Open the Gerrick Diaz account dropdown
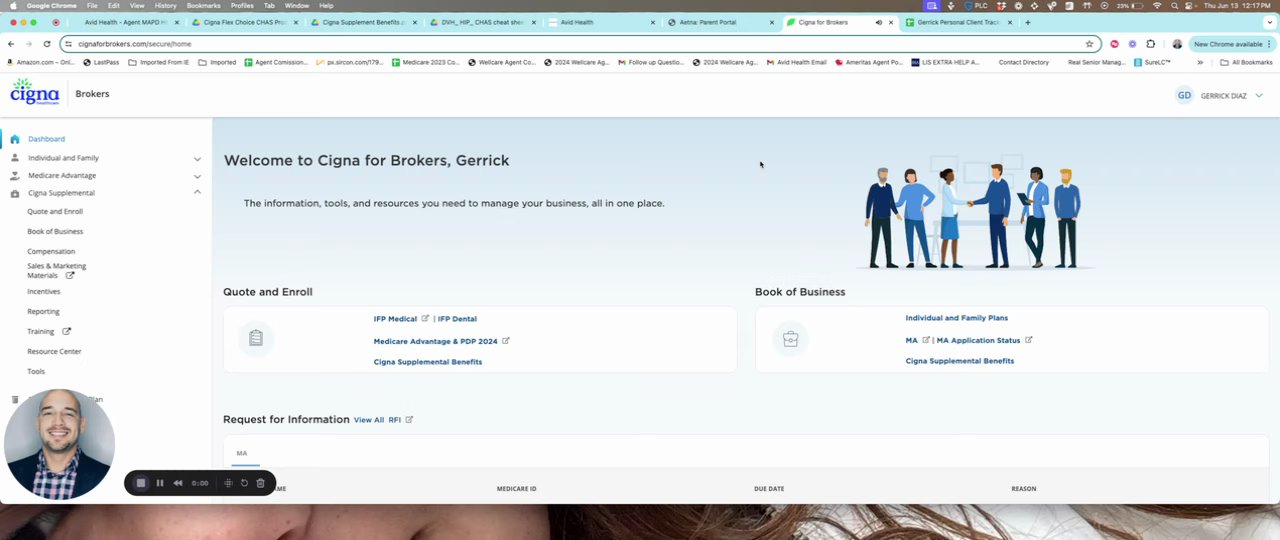Viewport: 1280px width, 540px height. (1259, 96)
